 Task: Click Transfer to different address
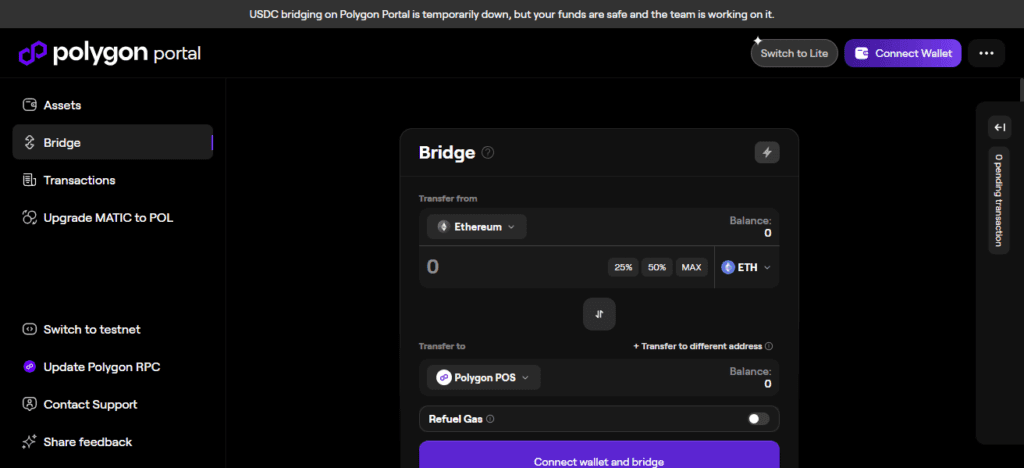pos(697,346)
